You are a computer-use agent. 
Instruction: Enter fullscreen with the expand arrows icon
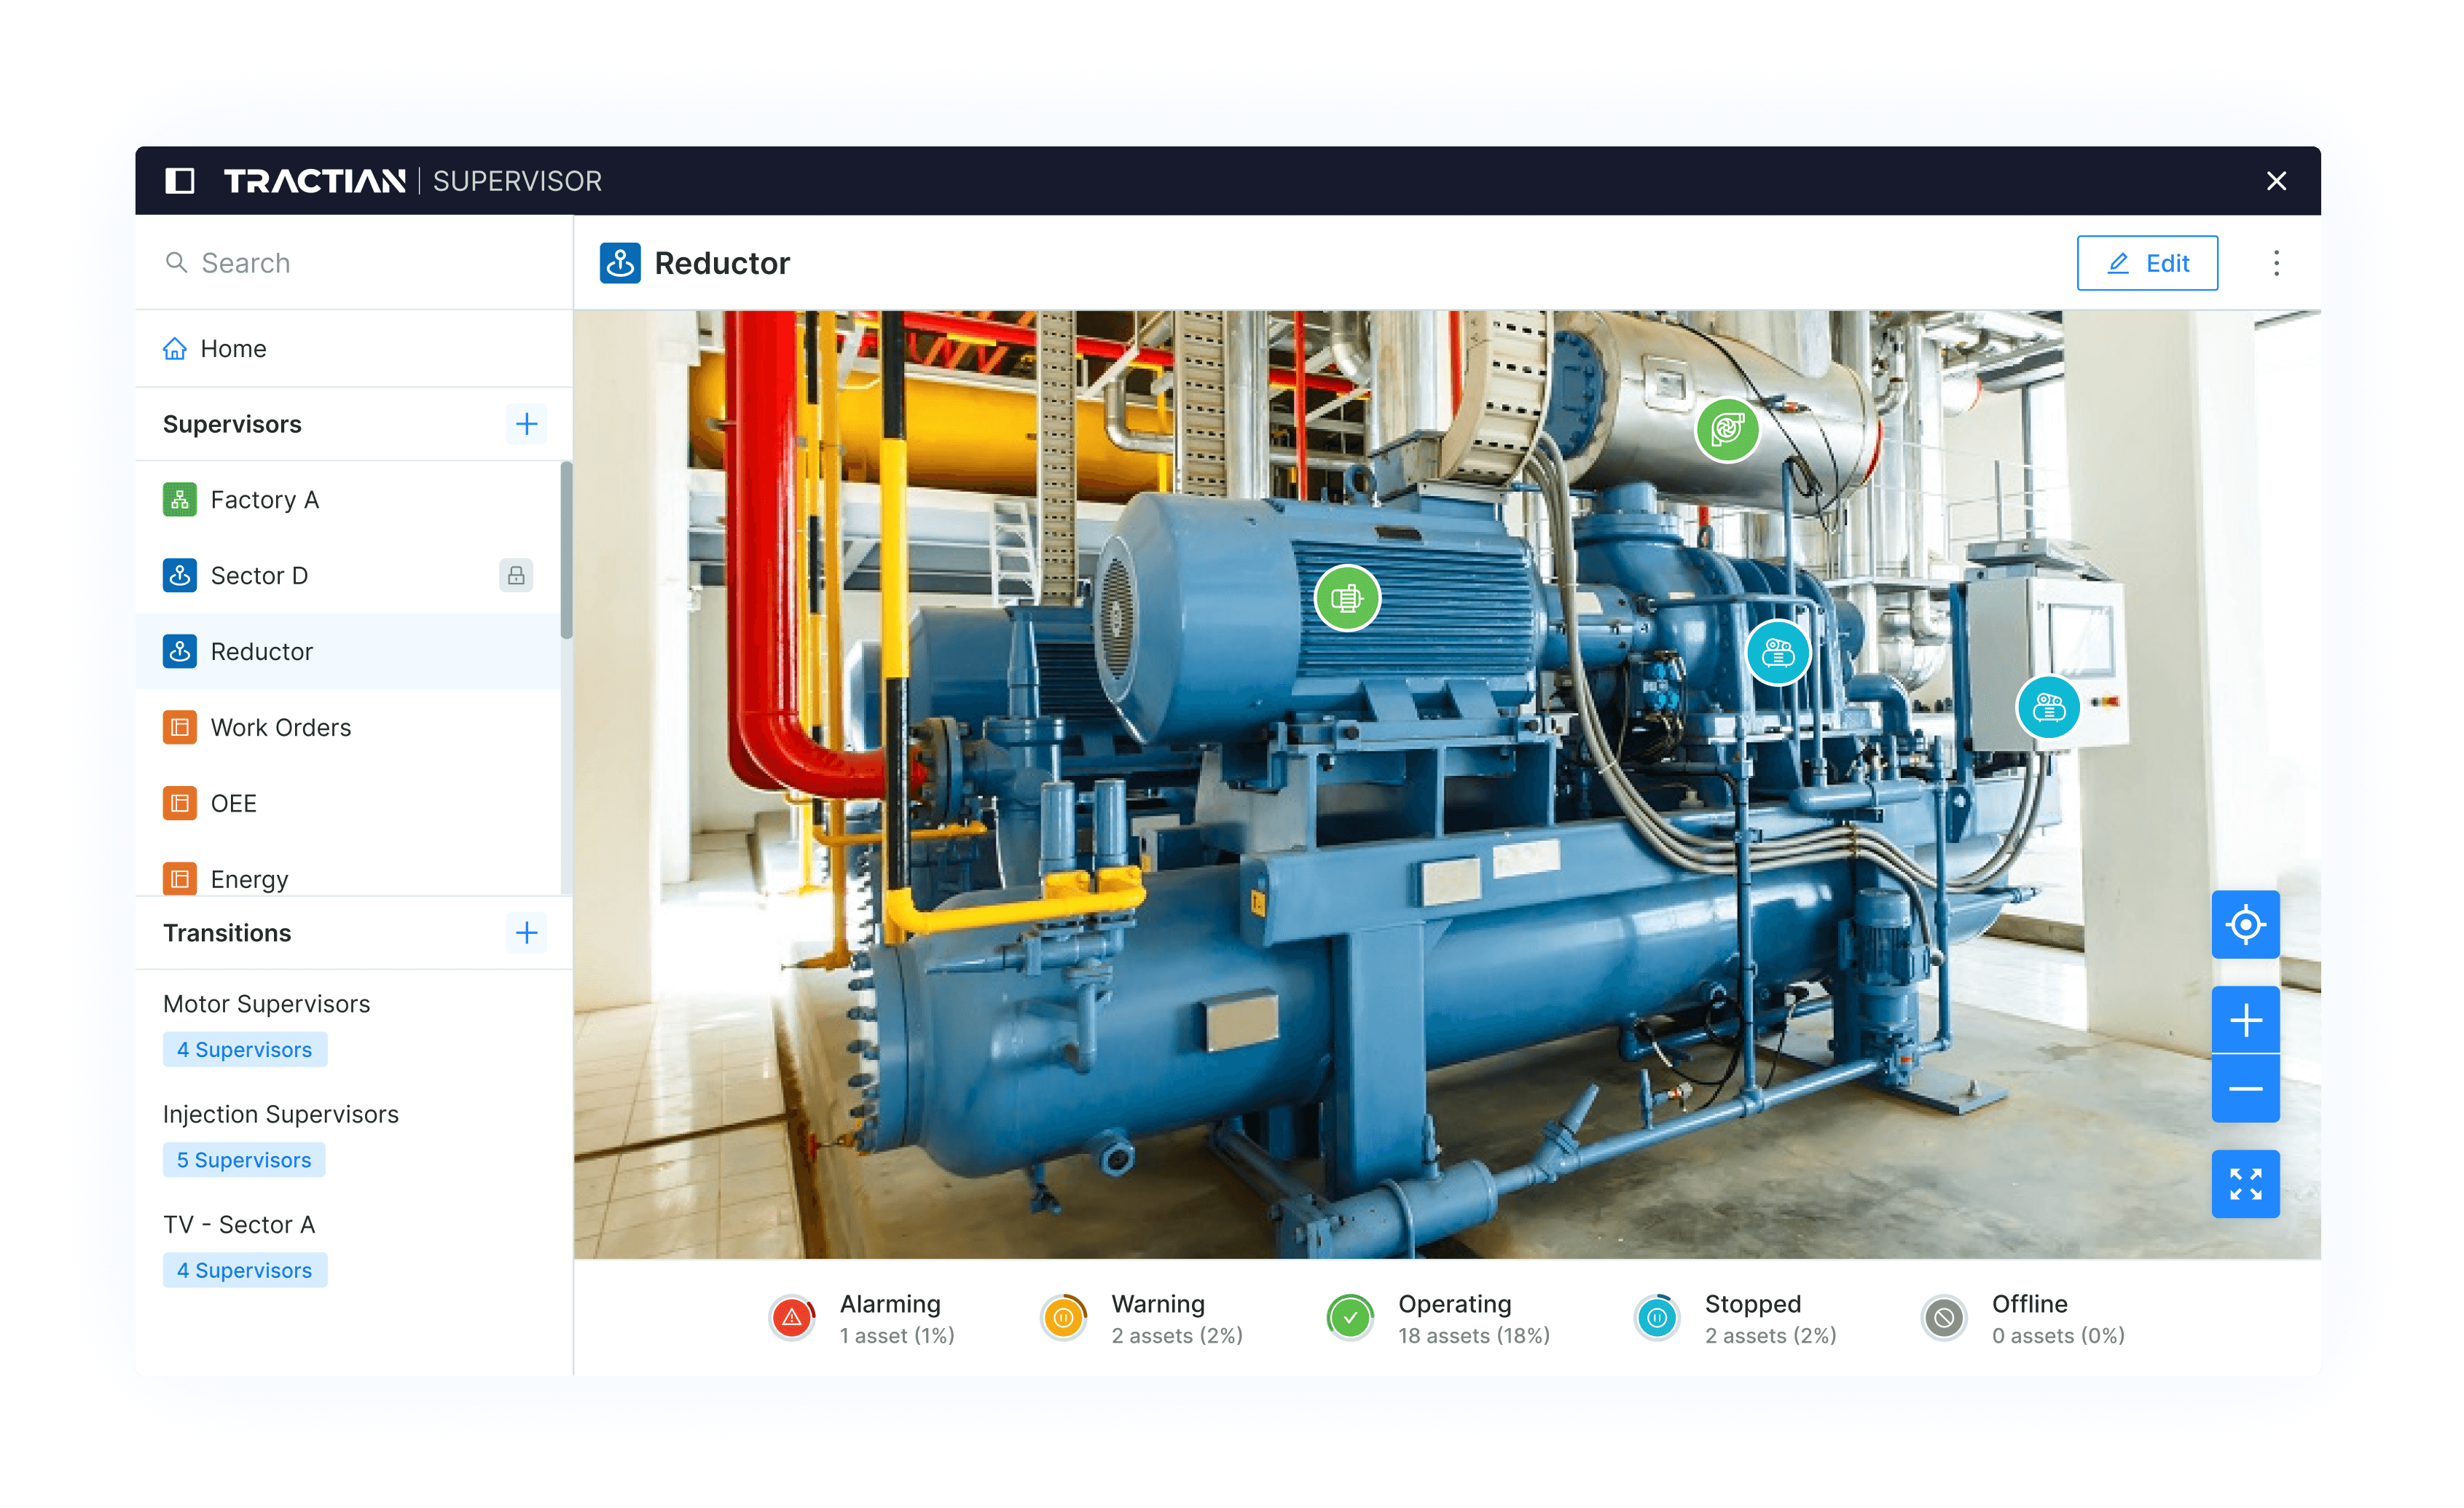2245,1184
